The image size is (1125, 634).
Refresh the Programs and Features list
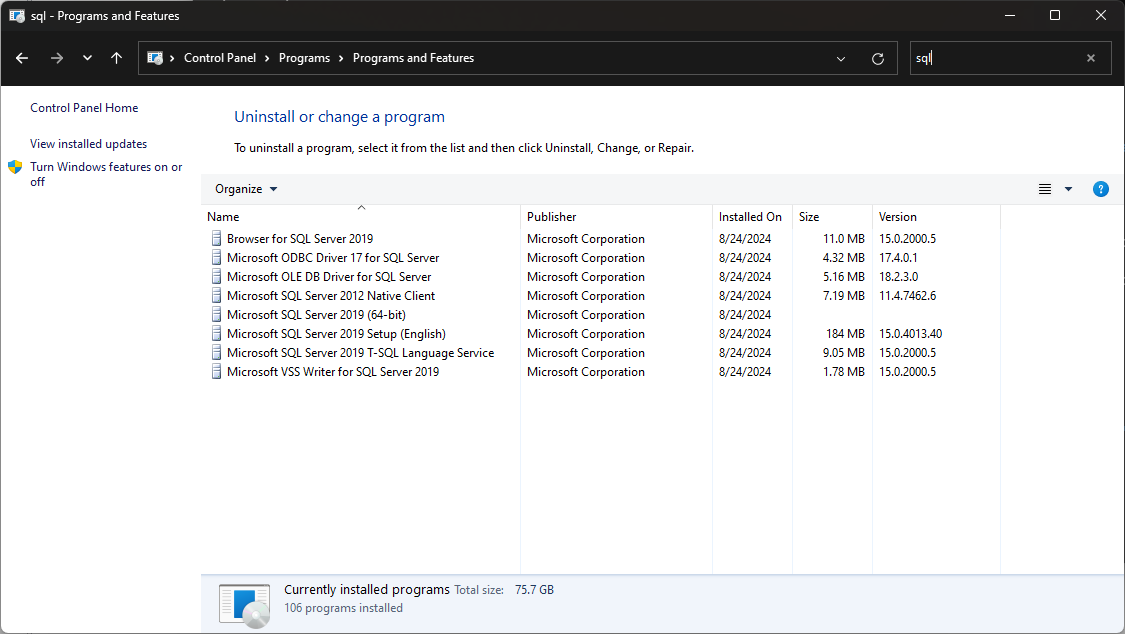877,59
